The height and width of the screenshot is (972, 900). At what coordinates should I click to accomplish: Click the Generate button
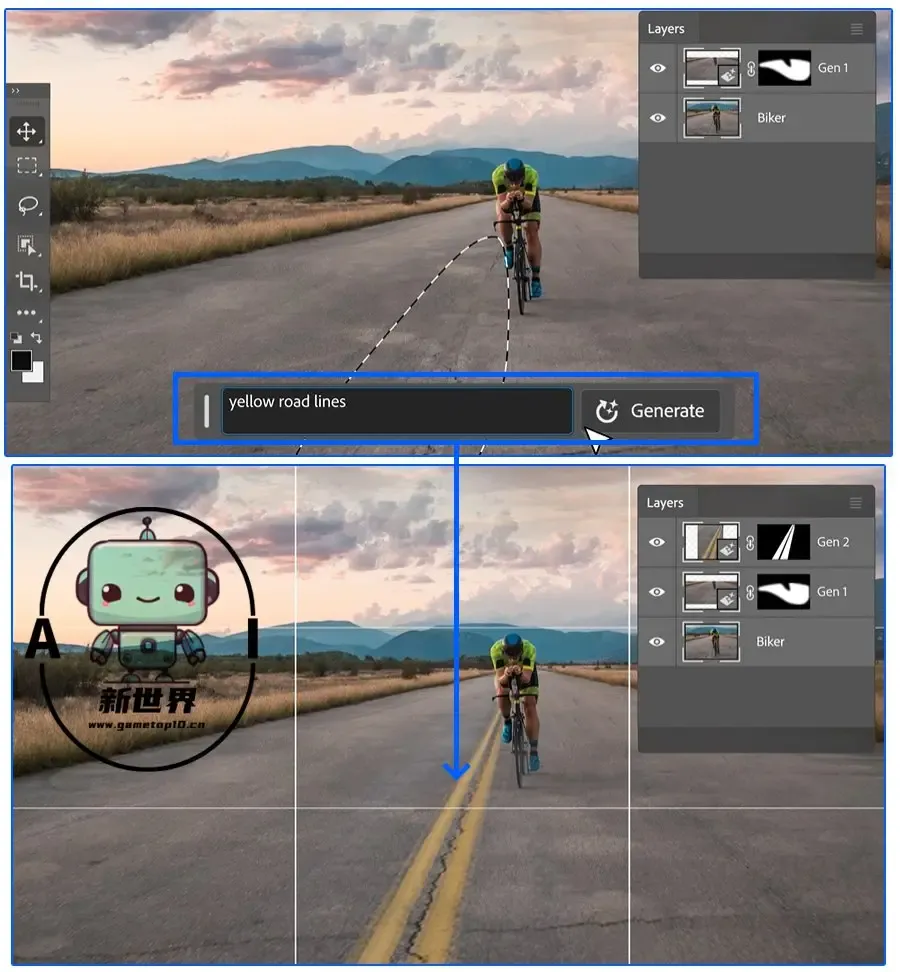[x=650, y=410]
